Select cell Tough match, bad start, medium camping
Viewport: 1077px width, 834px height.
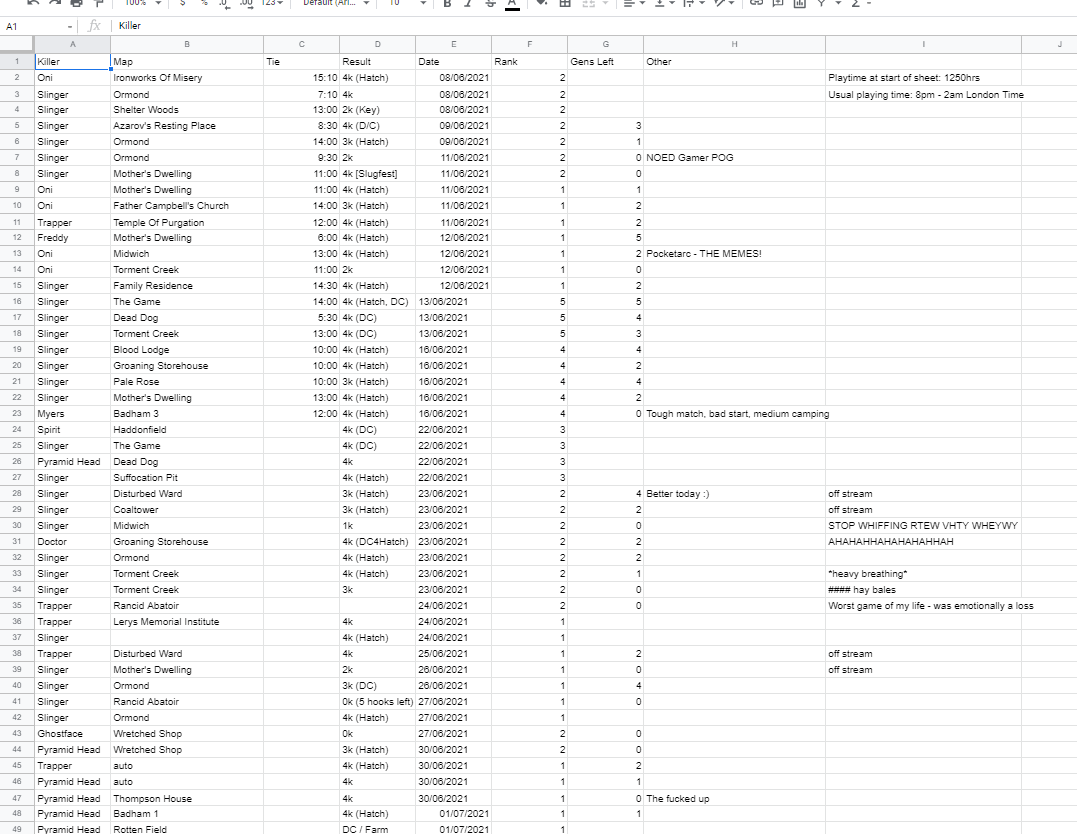pos(734,414)
